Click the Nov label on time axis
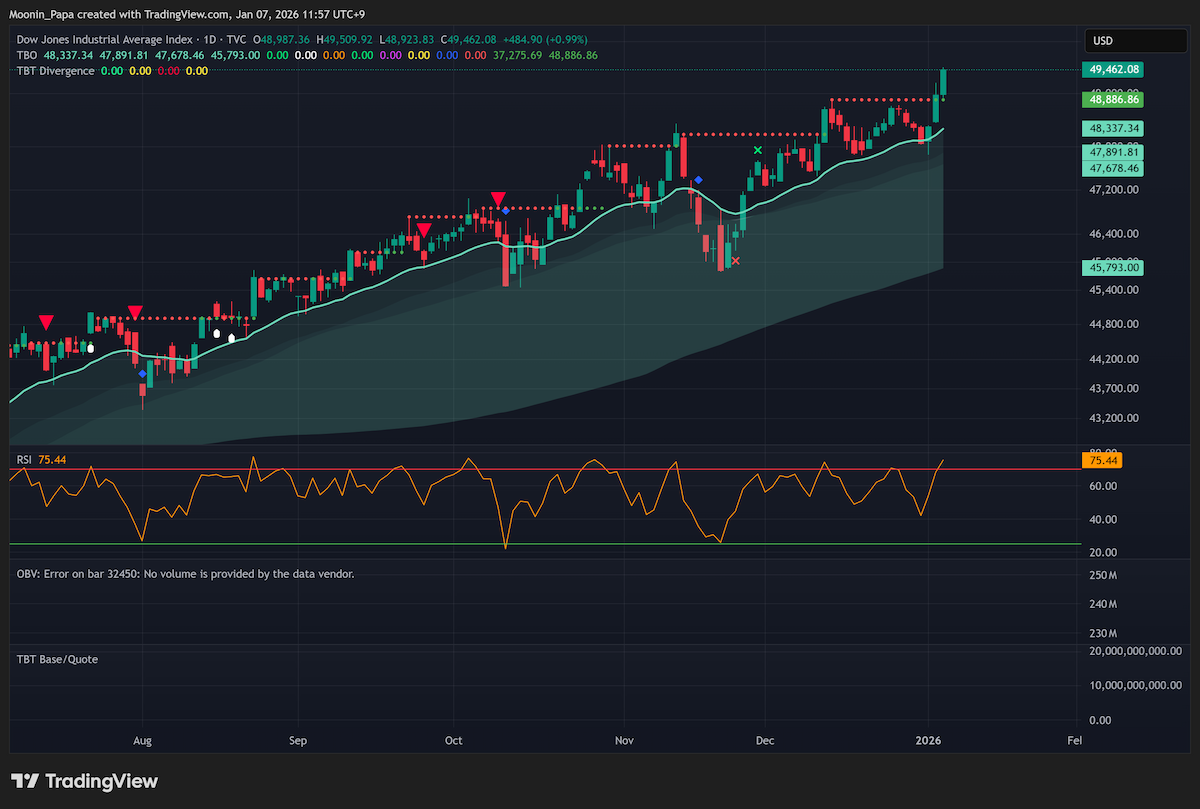Viewport: 1200px width, 809px height. tap(625, 741)
